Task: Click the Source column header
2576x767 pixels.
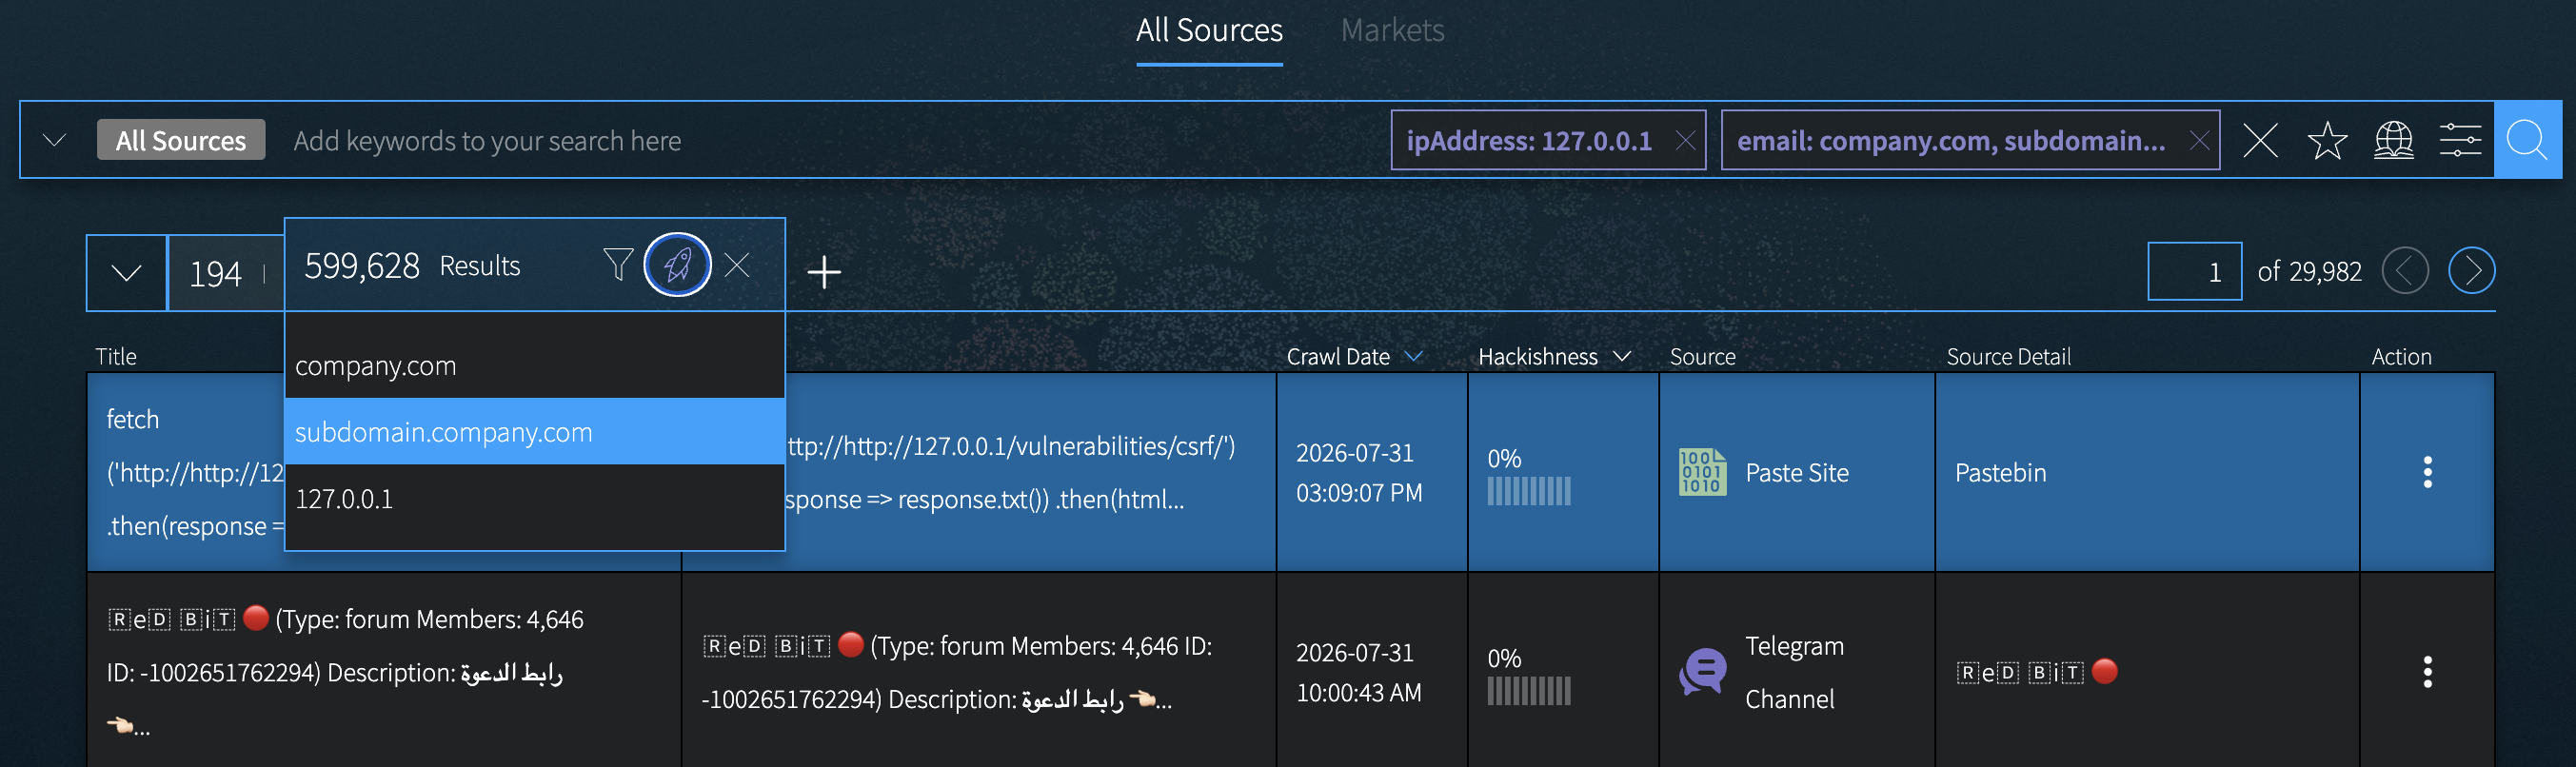Action: click(x=1702, y=356)
